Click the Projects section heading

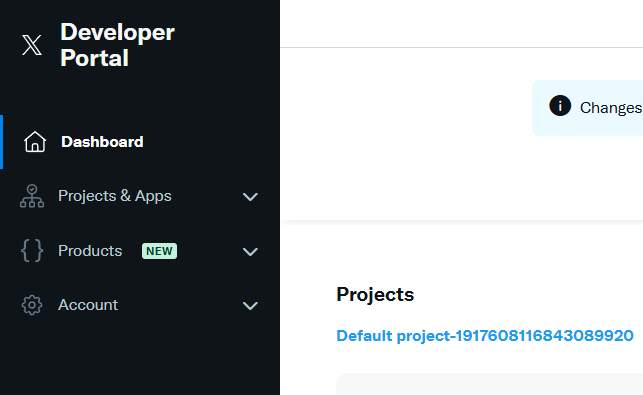(x=375, y=295)
